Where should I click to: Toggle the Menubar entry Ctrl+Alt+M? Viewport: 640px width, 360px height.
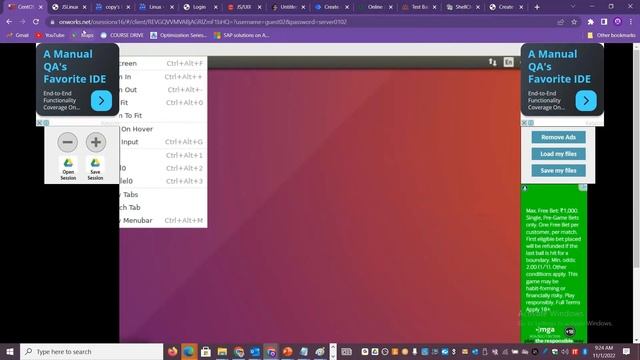[x=163, y=220]
